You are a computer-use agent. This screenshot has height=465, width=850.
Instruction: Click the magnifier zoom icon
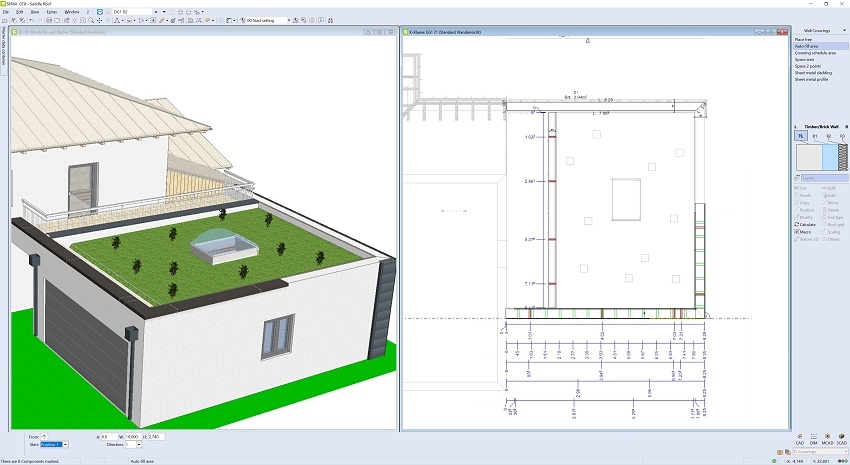[x=91, y=20]
